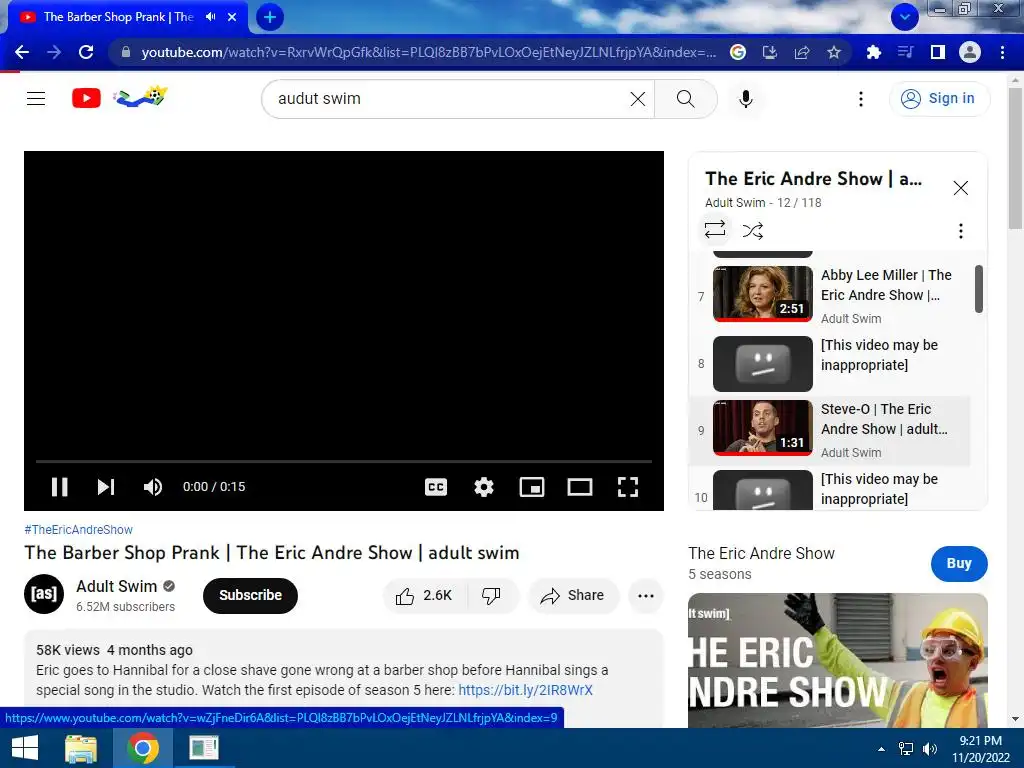Click Sign in button
The width and height of the screenshot is (1024, 768).
[x=939, y=99]
